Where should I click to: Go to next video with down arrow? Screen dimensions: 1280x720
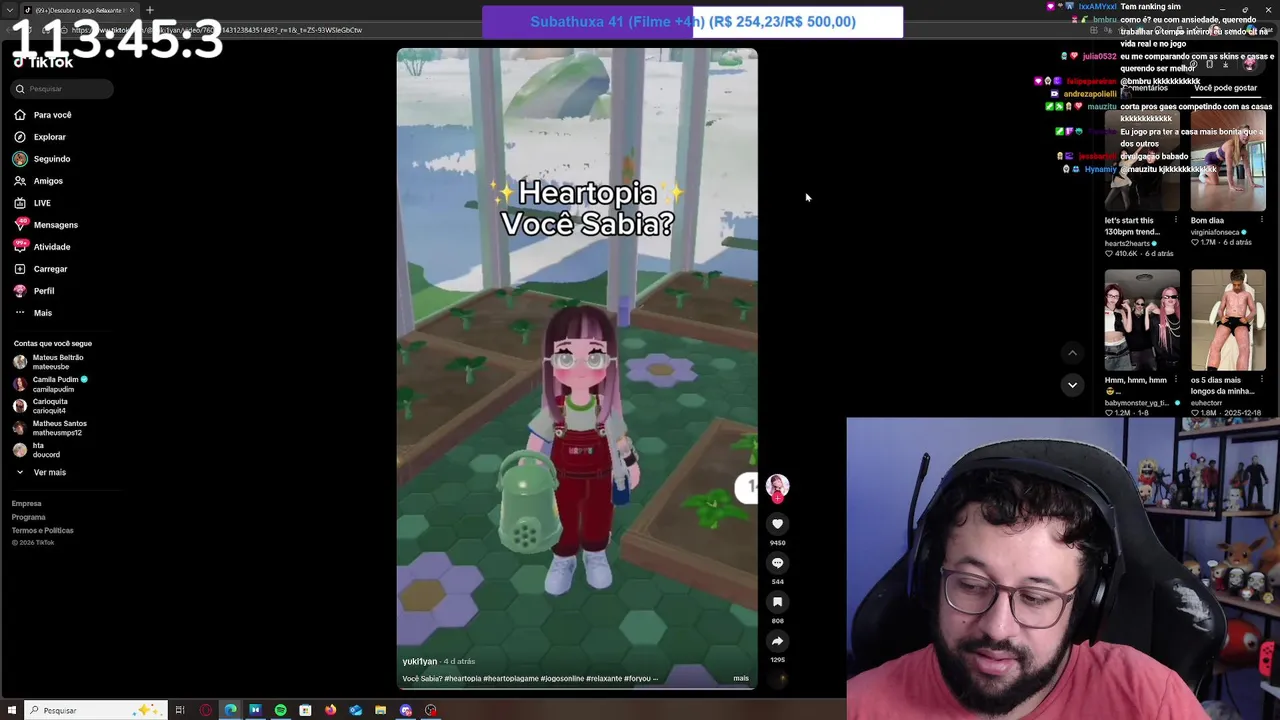[1072, 385]
